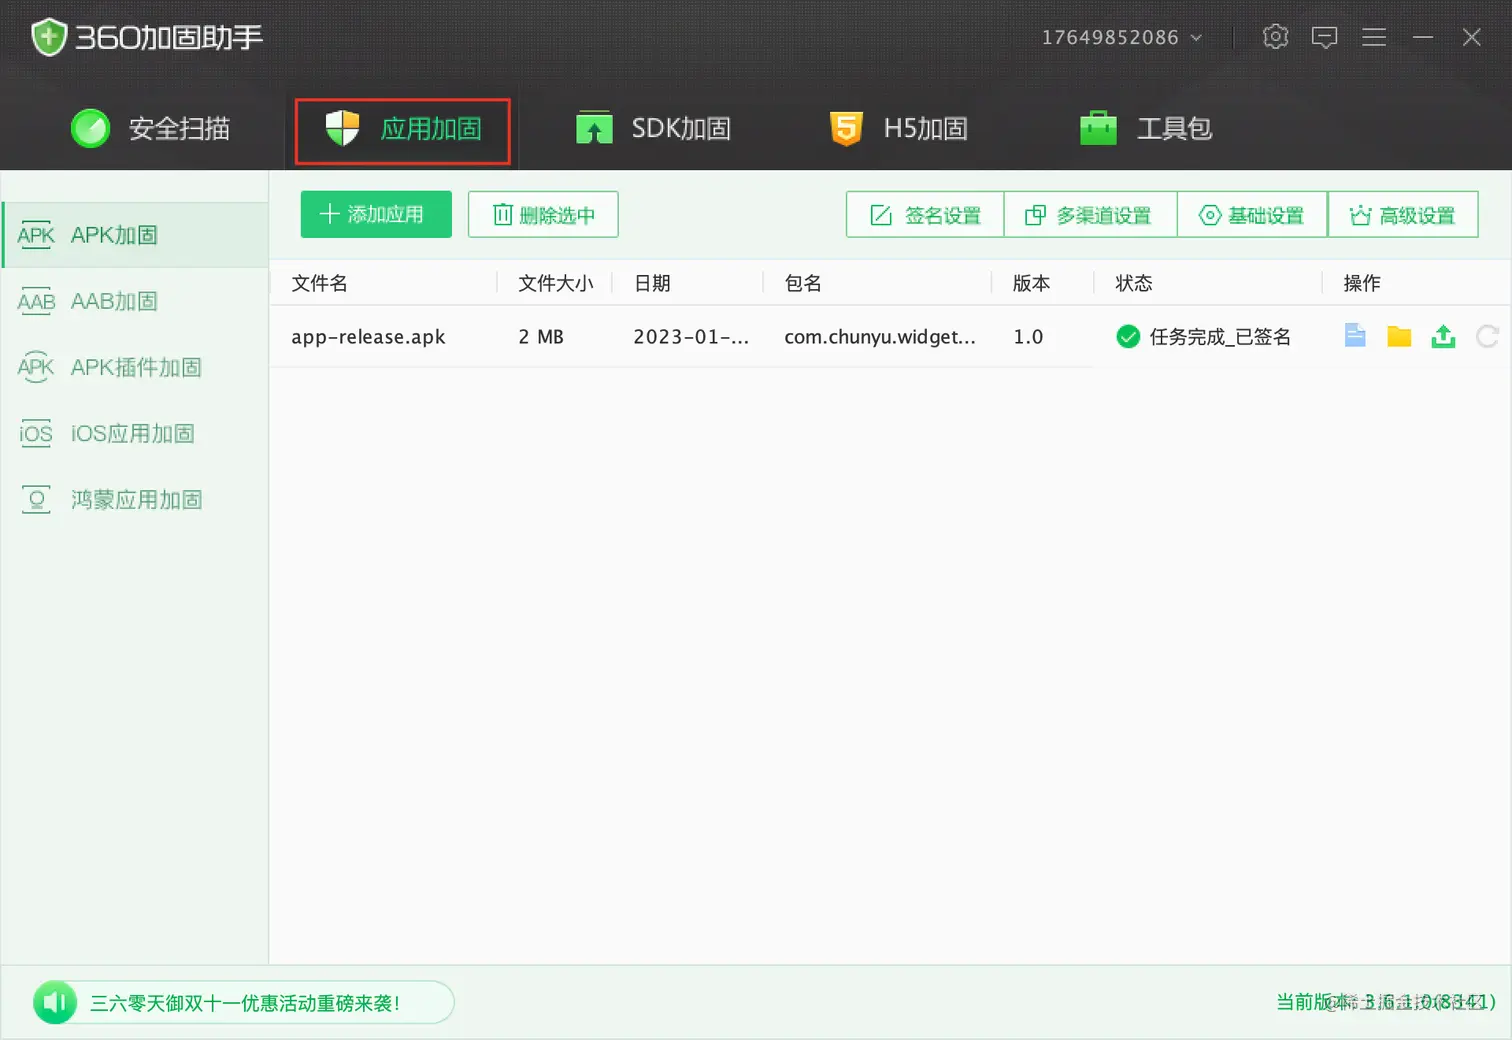Open 签名设置 settings
The width and height of the screenshot is (1512, 1040).
[x=925, y=214]
